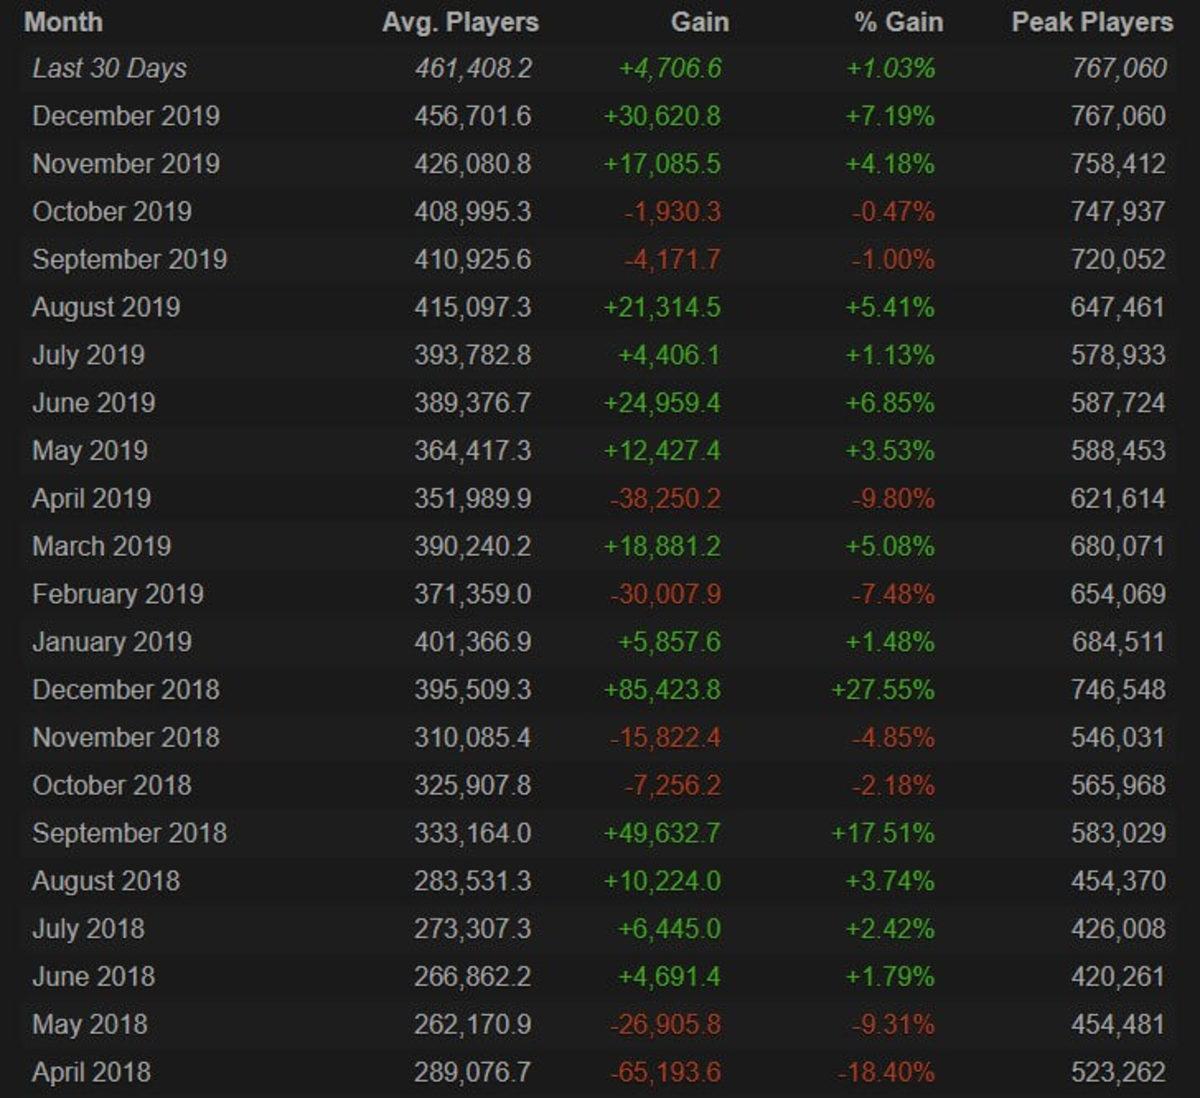Viewport: 1200px width, 1098px height.
Task: Click peak players value 767,060 for December 2019
Action: click(1118, 116)
